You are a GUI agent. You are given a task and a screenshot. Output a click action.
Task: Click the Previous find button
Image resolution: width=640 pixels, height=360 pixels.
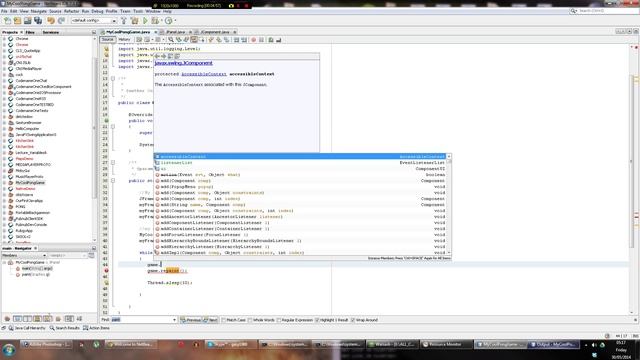coord(191,320)
